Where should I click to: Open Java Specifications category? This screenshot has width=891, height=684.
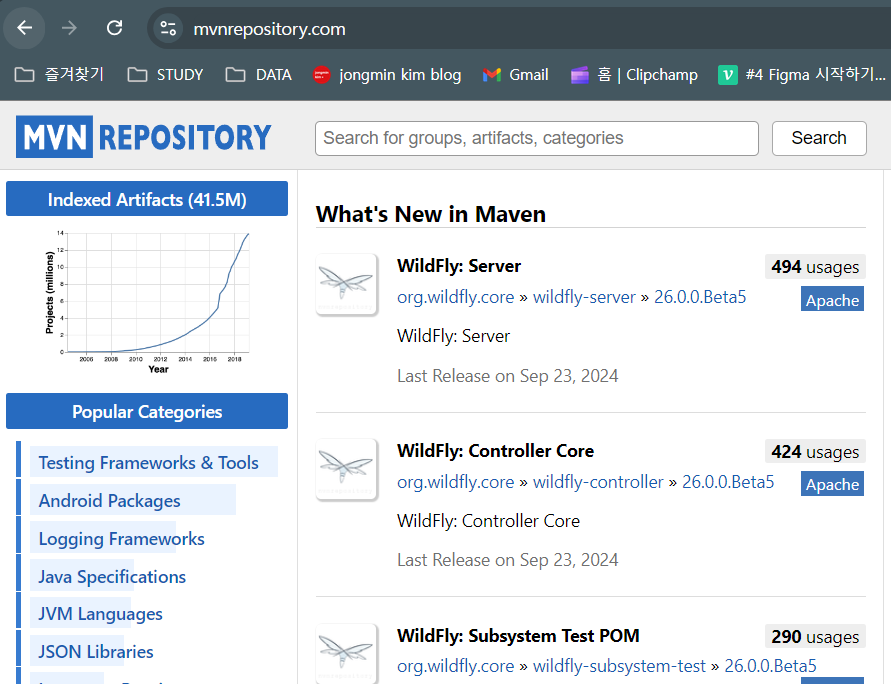112,577
